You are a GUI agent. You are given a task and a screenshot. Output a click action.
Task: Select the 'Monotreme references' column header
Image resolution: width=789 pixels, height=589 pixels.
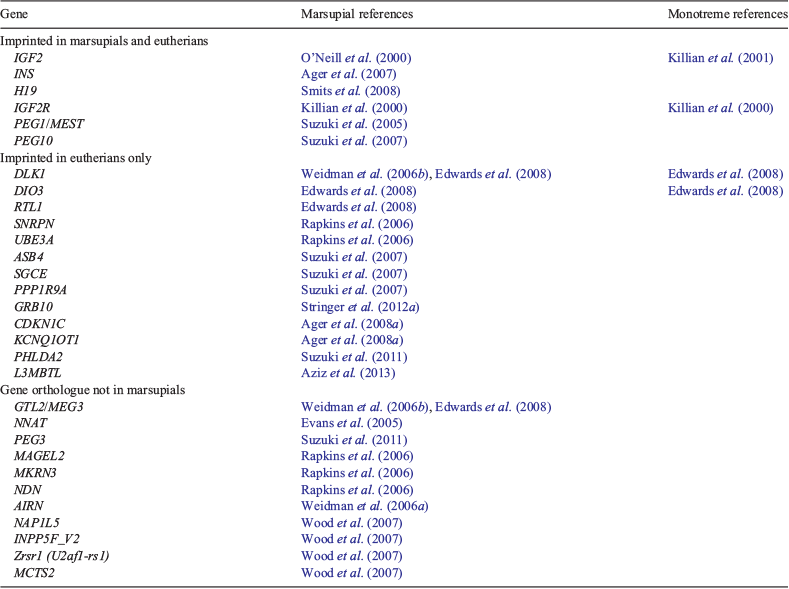[x=728, y=14]
